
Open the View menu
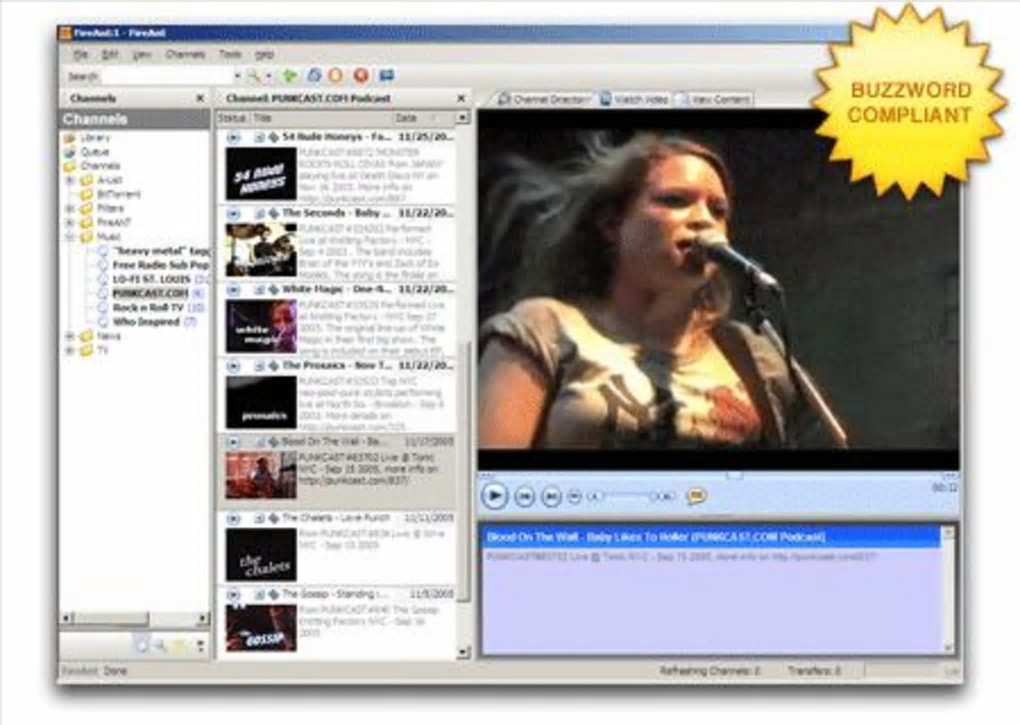pos(142,55)
